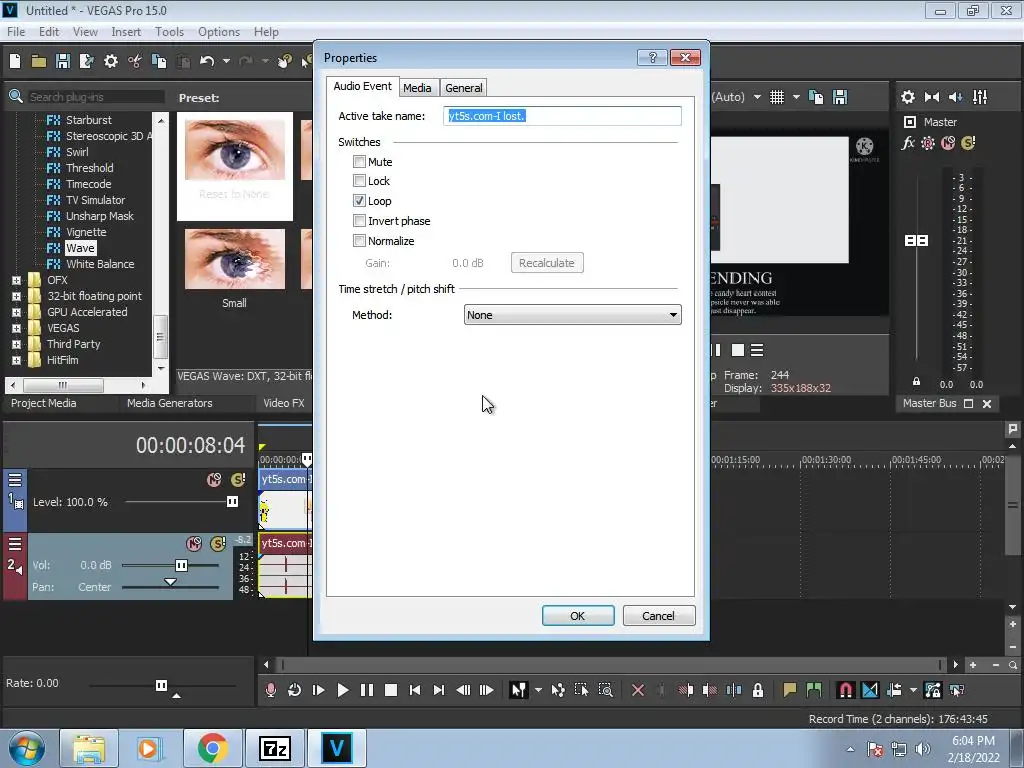The width and height of the screenshot is (1024, 768).
Task: Click OK in Properties dialog
Action: (578, 616)
